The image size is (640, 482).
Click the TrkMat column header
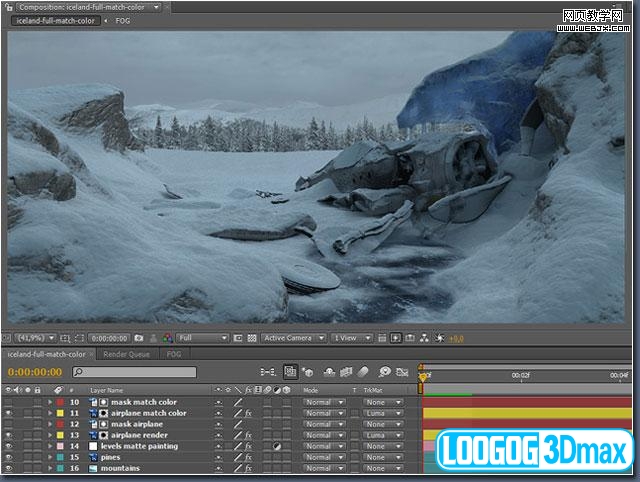click(x=373, y=390)
